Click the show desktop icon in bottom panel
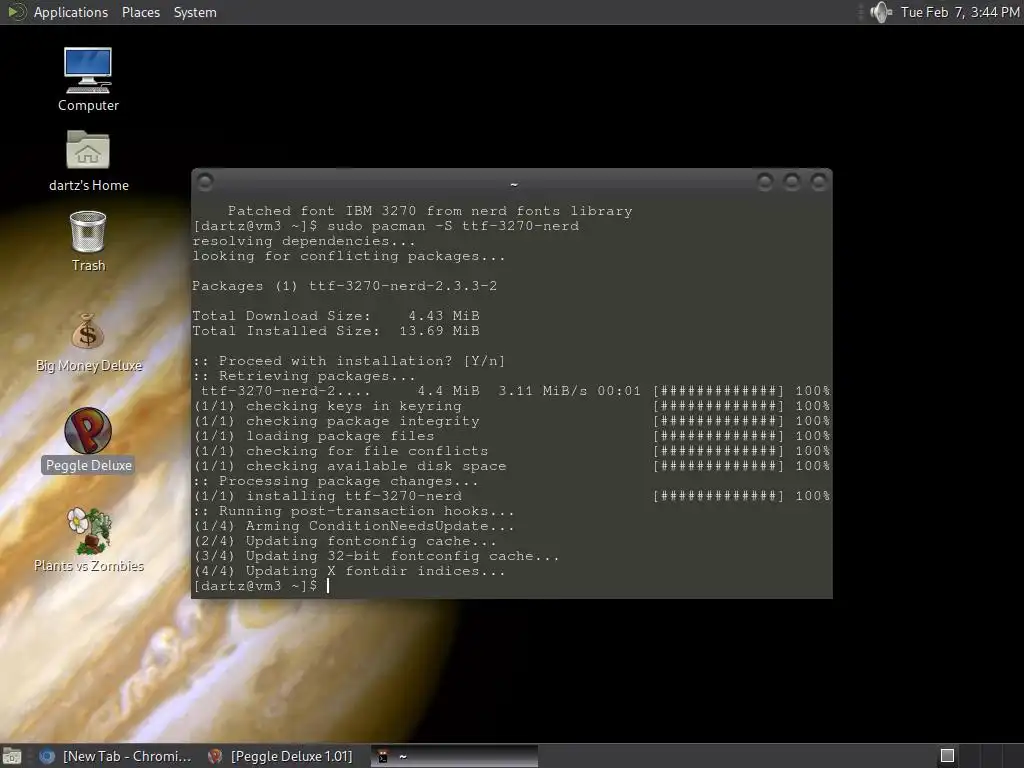Screen dimensions: 1024x768 12,756
